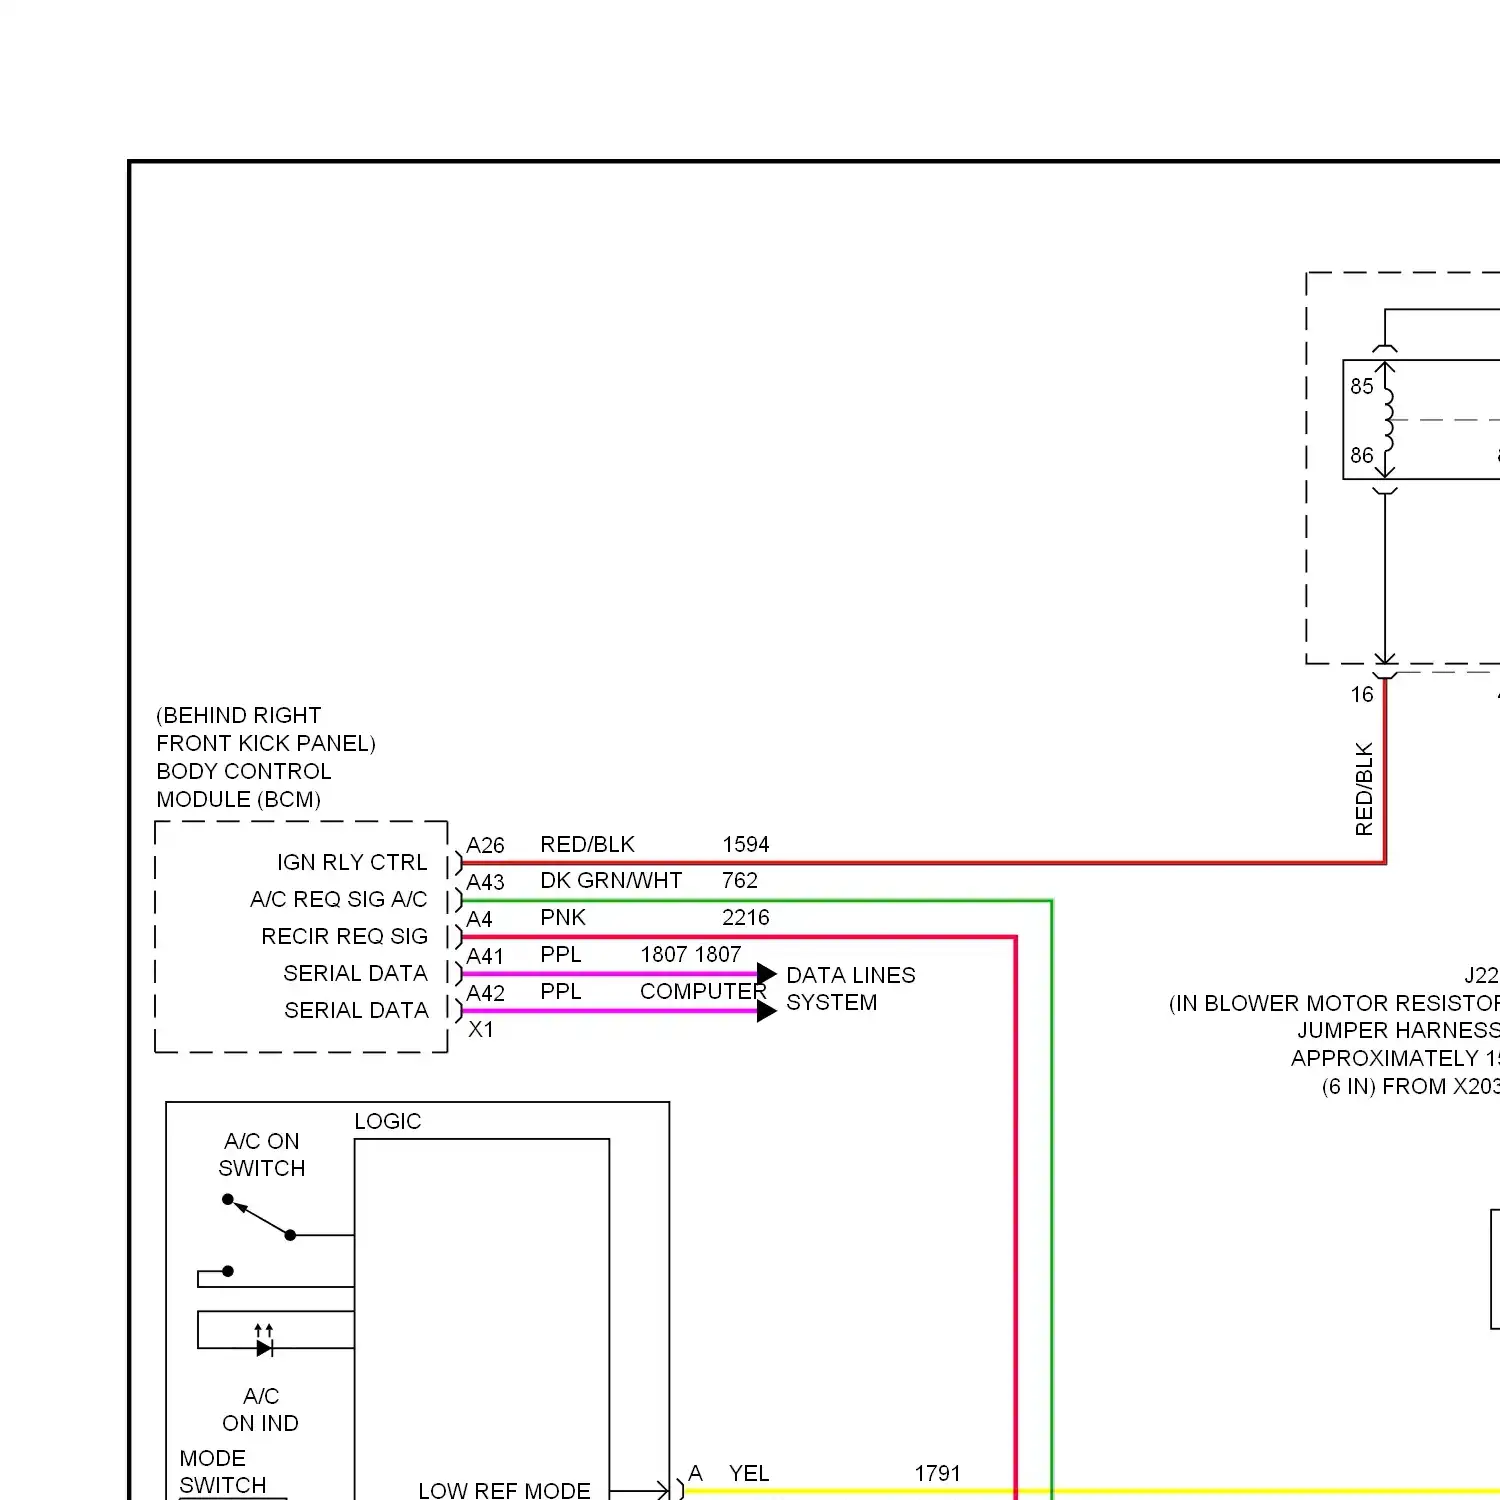Click the '(6 IN) FROM X203' text
The height and width of the screenshot is (1500, 1500).
pyautogui.click(x=1411, y=1086)
